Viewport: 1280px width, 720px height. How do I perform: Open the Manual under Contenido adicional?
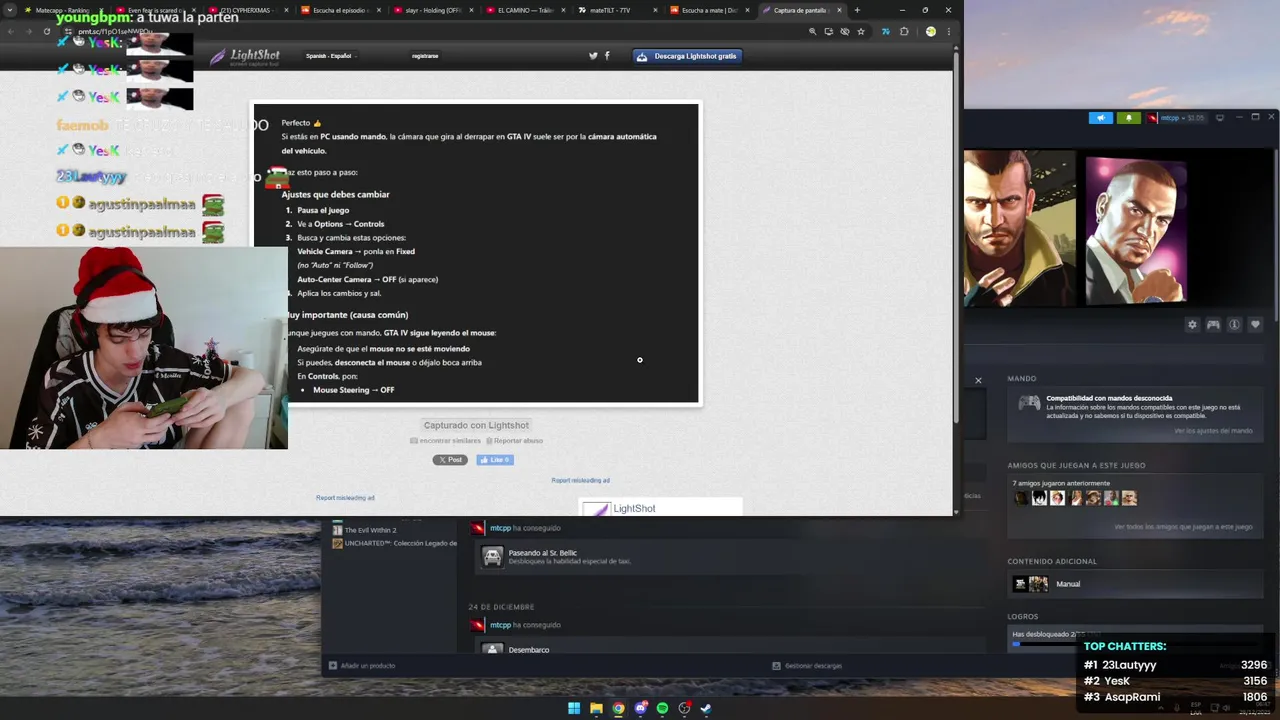[1068, 584]
